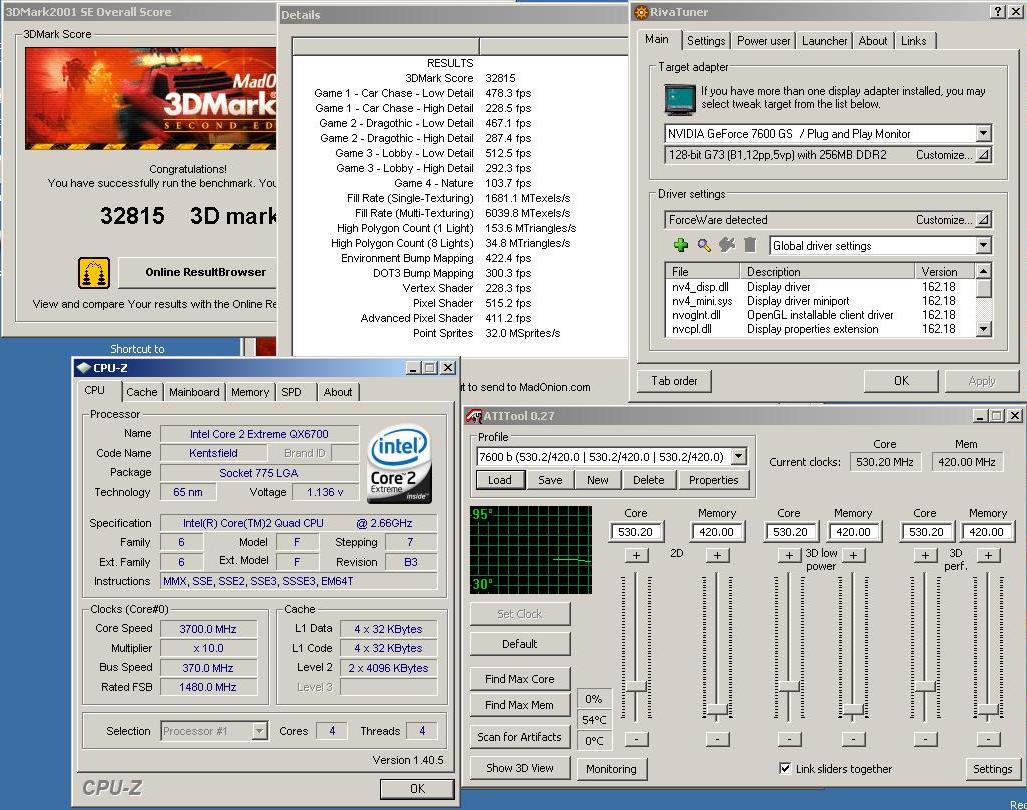Switch to CPU-Z Cache tab
Image resolution: width=1027 pixels, height=810 pixels.
pos(141,392)
